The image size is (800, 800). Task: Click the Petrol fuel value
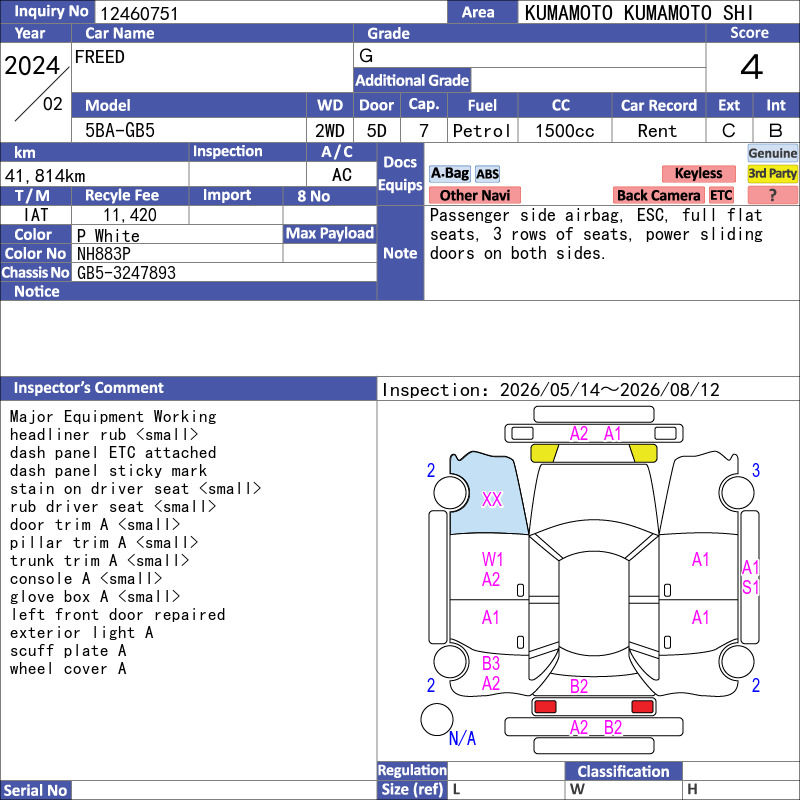(482, 131)
